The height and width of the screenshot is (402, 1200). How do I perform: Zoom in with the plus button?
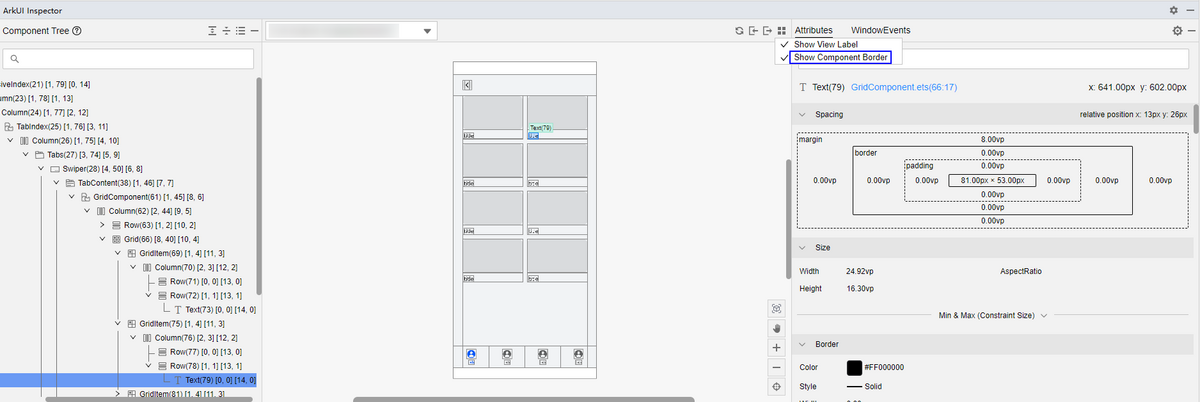777,347
